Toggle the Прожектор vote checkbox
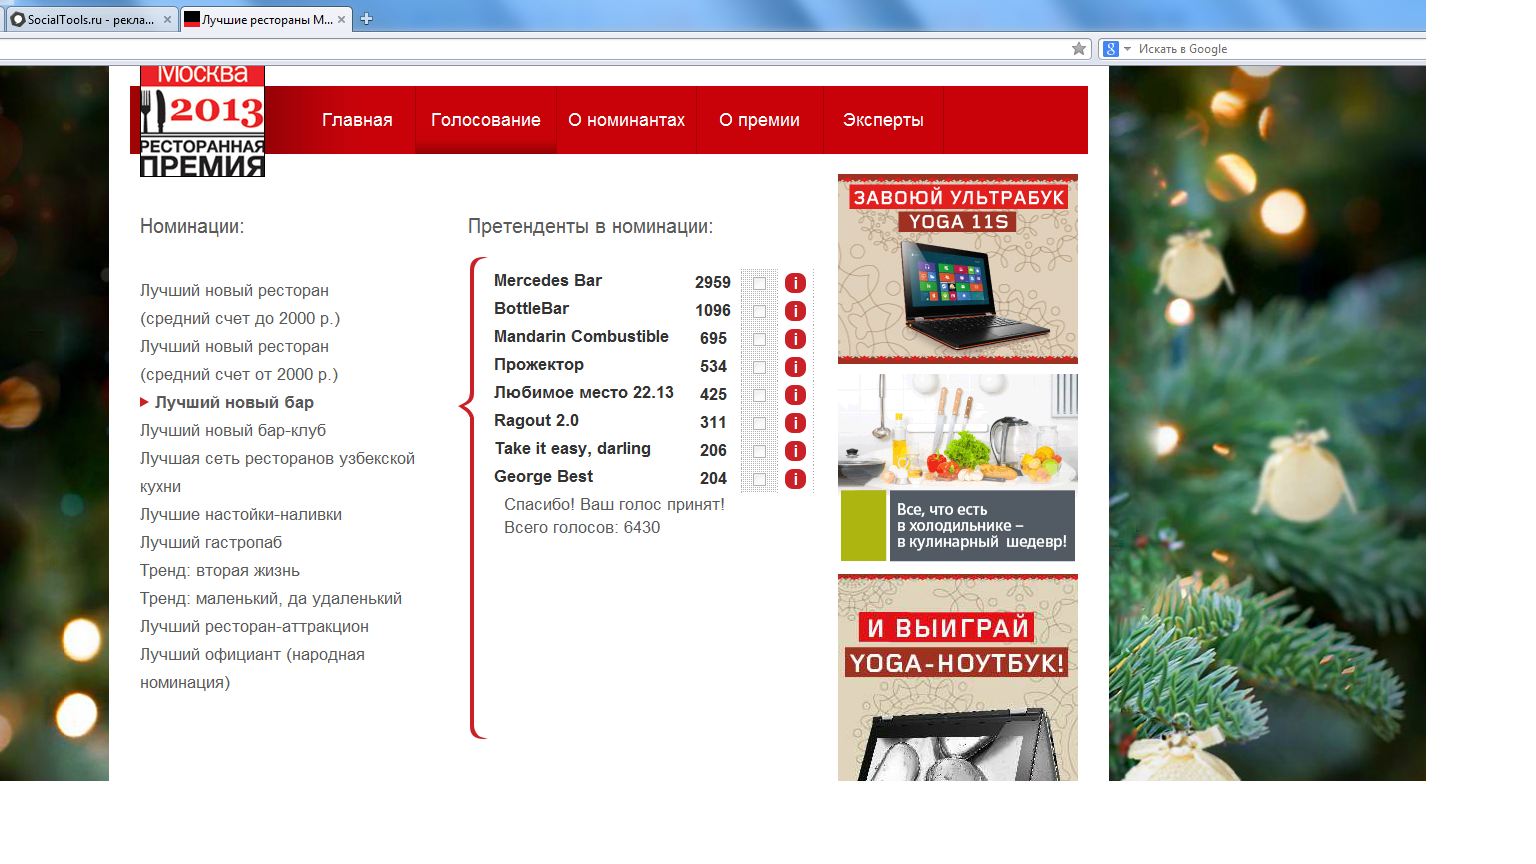 click(x=759, y=367)
